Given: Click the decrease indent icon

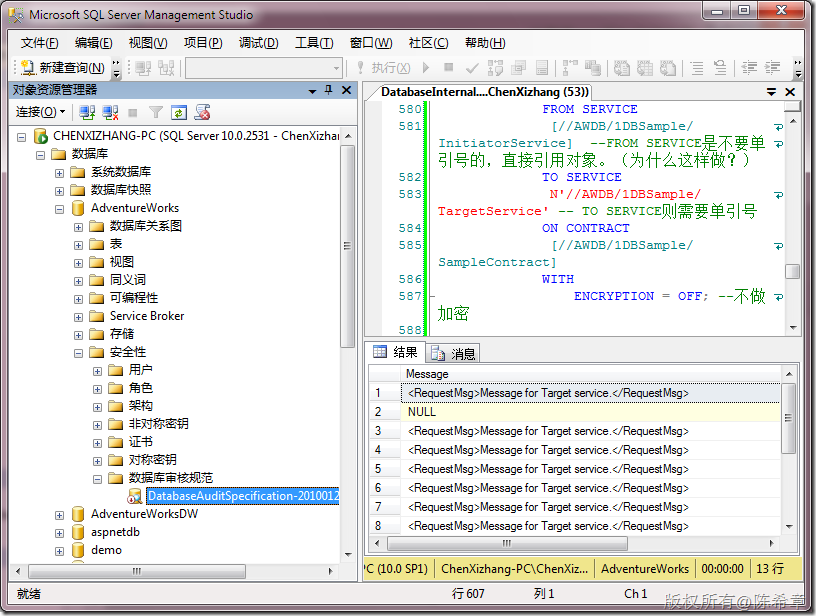Looking at the screenshot, I should (x=749, y=68).
